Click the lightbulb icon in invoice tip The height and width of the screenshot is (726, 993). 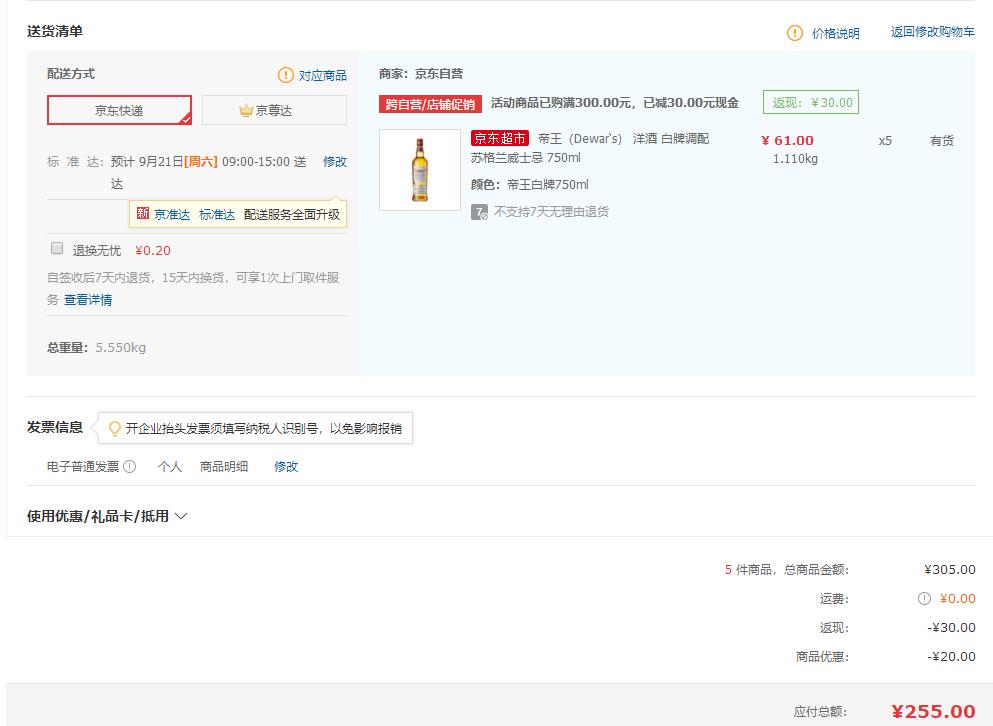pos(115,429)
